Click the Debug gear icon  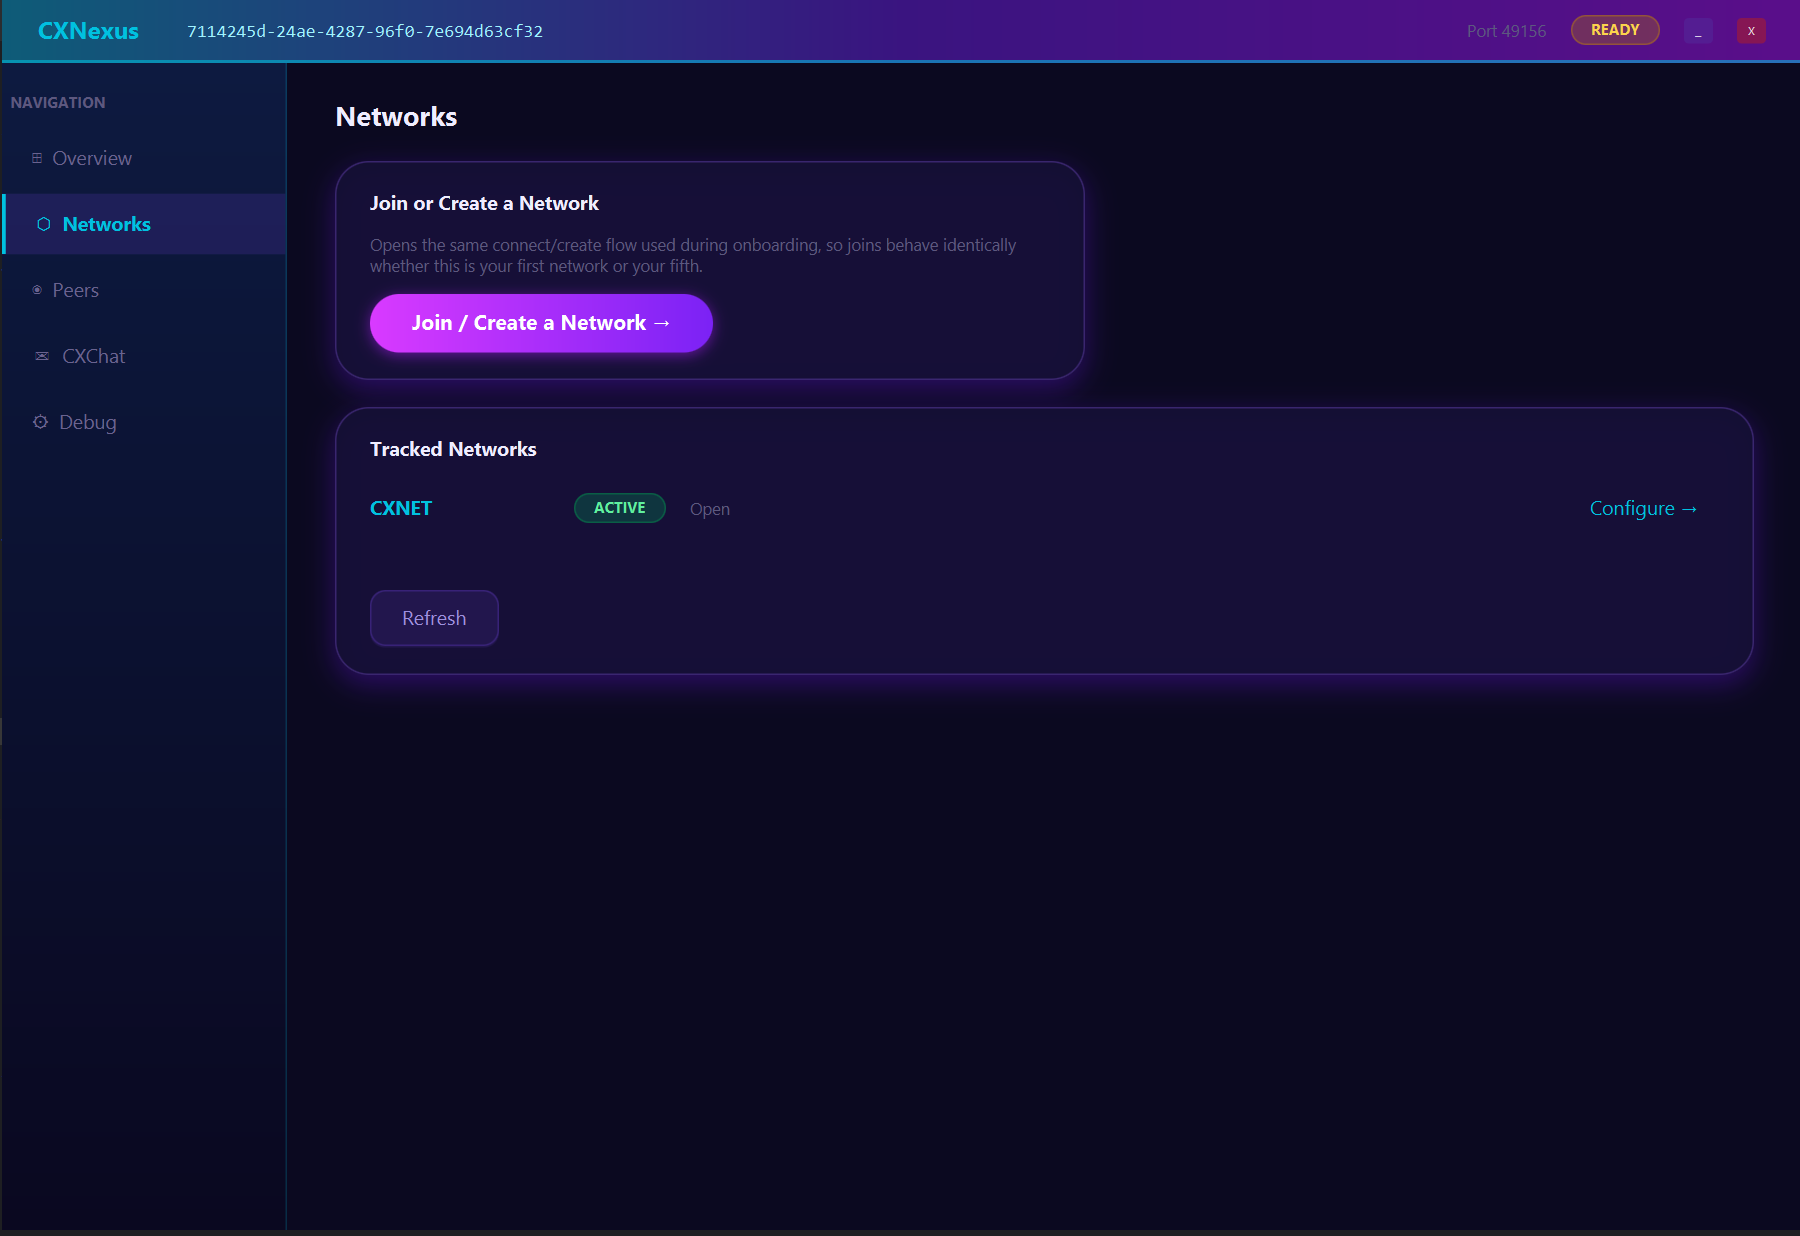(x=40, y=422)
